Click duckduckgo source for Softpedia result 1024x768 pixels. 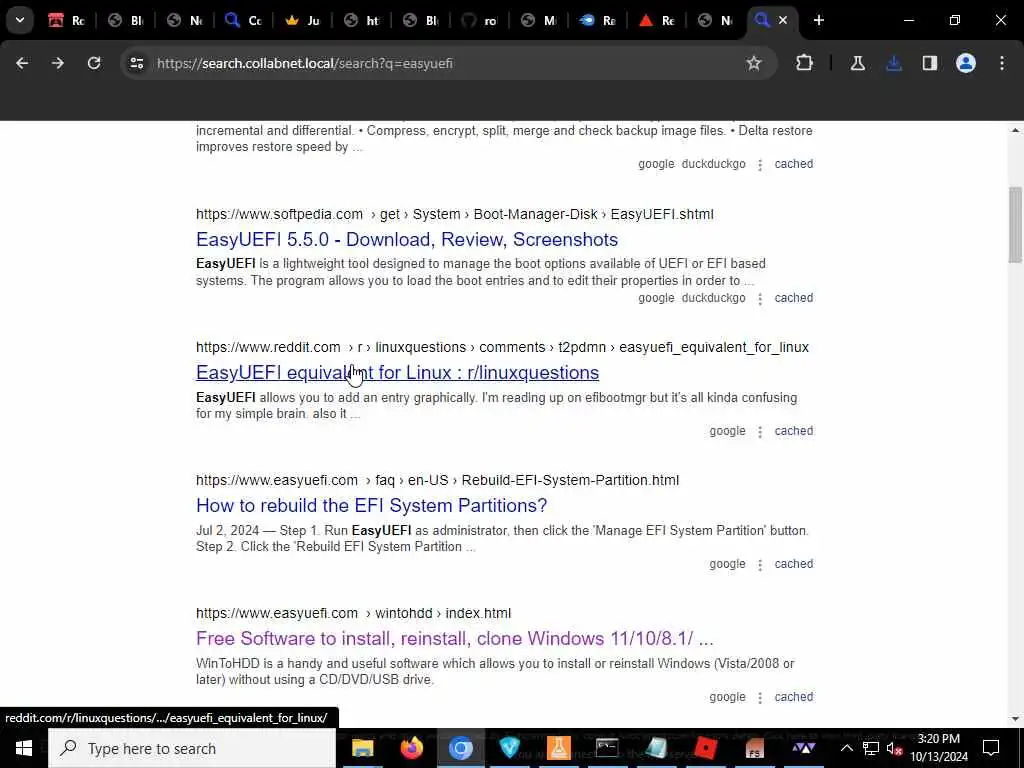713,298
